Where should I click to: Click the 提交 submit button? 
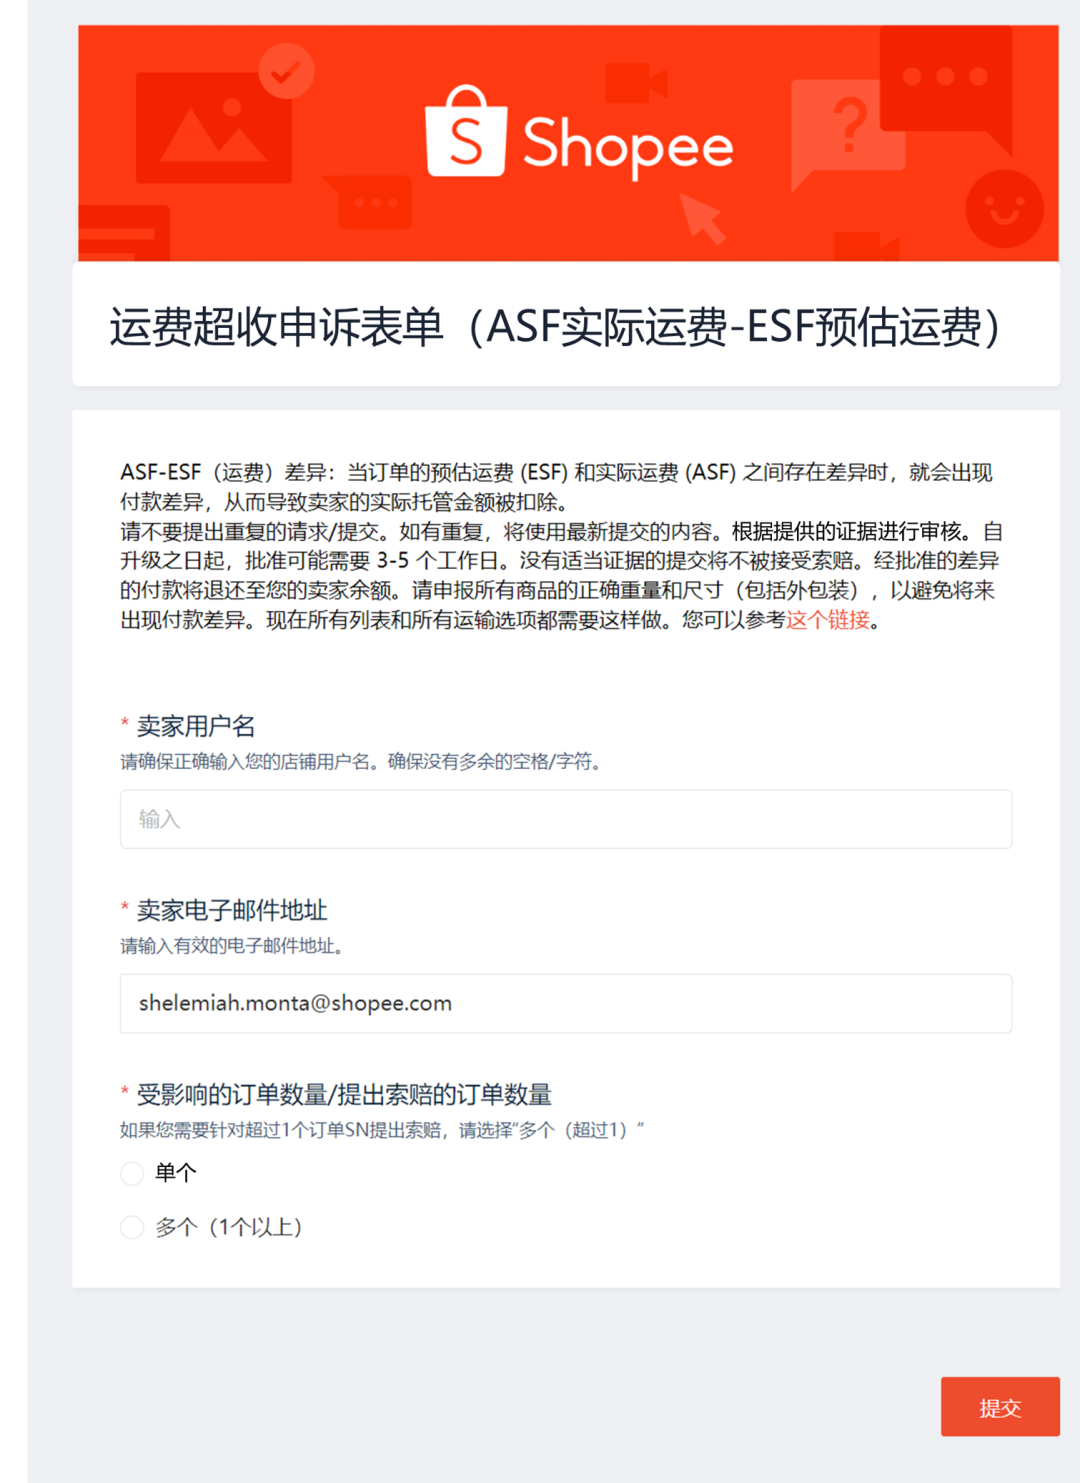pos(1000,1407)
